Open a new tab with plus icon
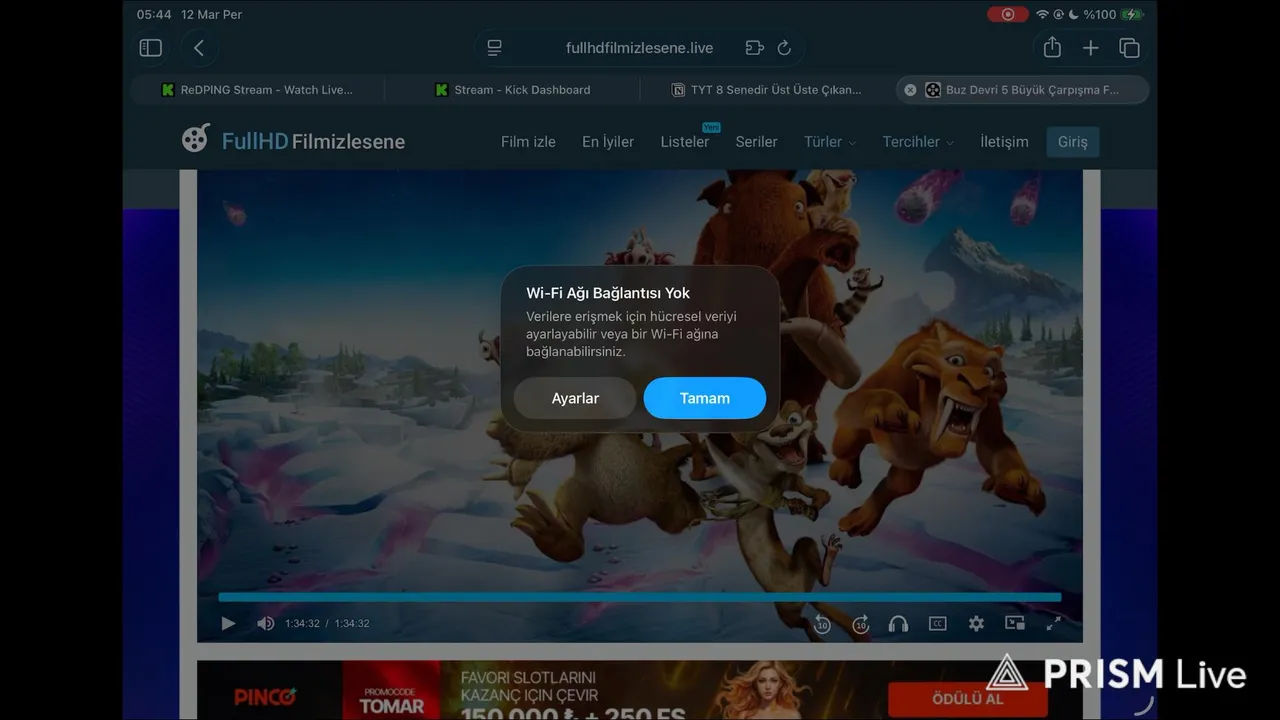The image size is (1280, 720). point(1091,48)
